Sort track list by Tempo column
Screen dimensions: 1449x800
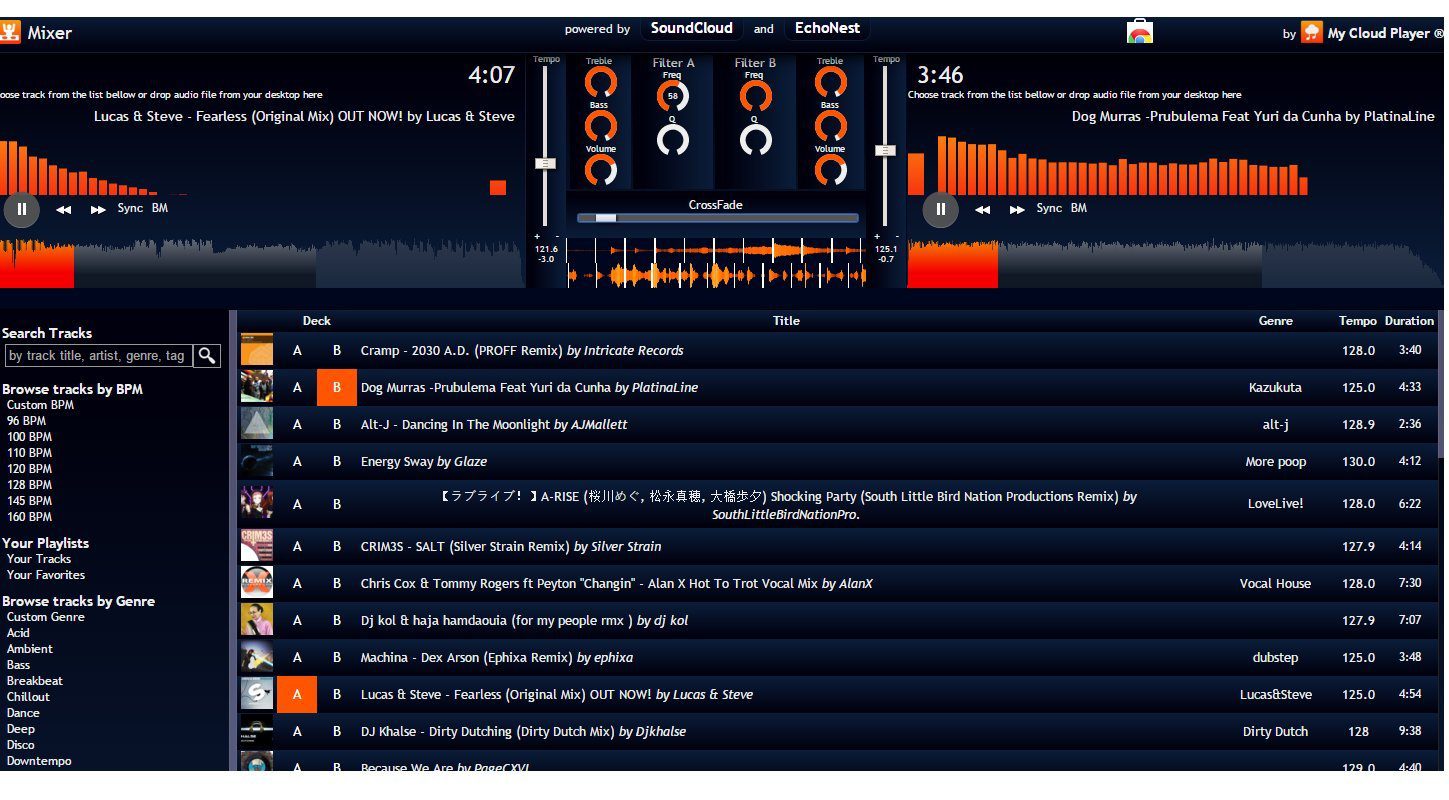tap(1358, 321)
